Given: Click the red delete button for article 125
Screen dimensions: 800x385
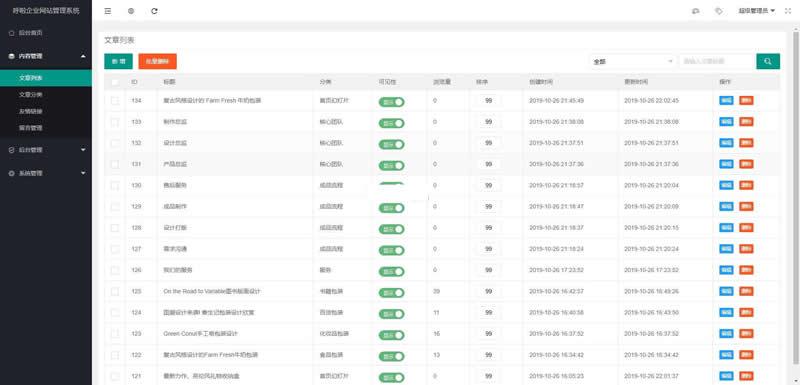Looking at the screenshot, I should tap(746, 291).
